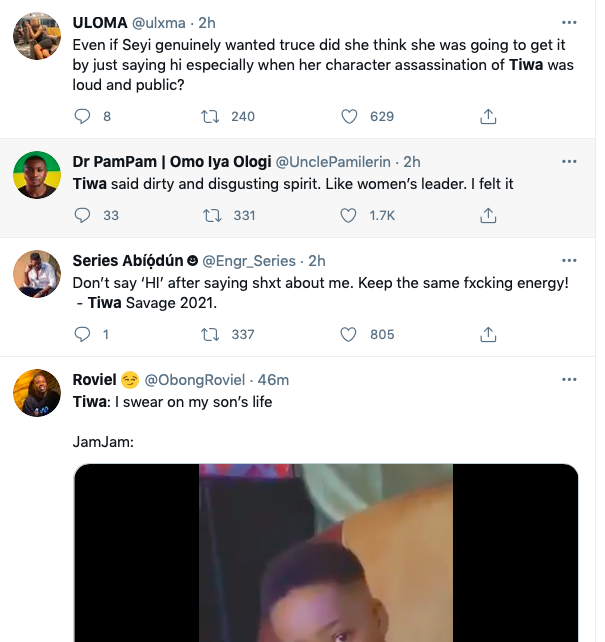Image resolution: width=605 pixels, height=642 pixels.
Task: Retweet ULOMA's tweet with 240 retweets
Action: (212, 117)
